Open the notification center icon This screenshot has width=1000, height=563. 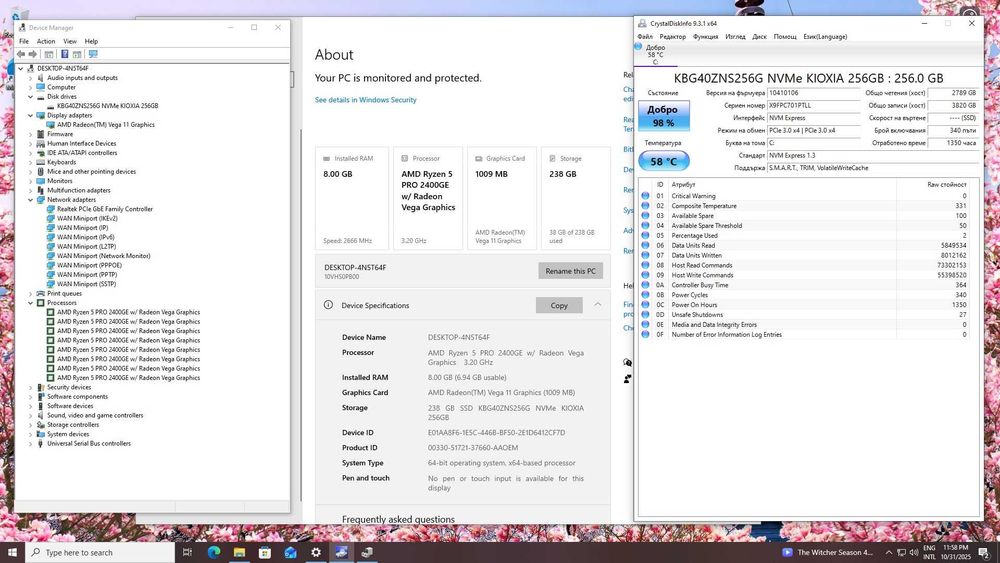pyautogui.click(x=984, y=552)
